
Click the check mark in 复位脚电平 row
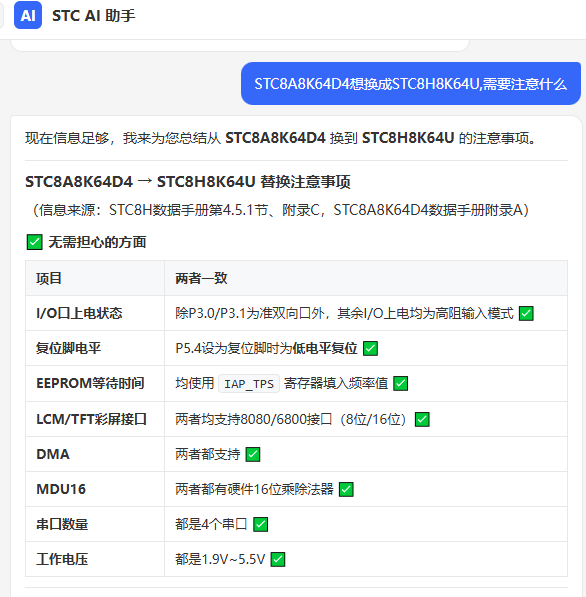(370, 348)
